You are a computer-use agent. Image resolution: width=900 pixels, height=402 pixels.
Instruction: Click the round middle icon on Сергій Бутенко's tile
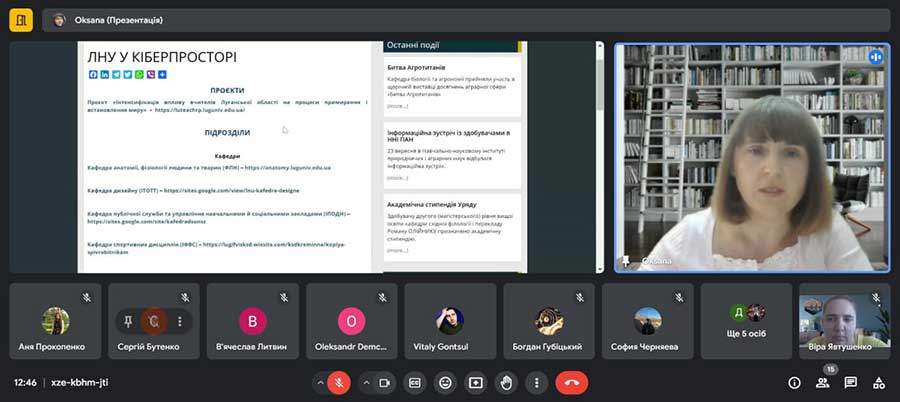click(154, 321)
